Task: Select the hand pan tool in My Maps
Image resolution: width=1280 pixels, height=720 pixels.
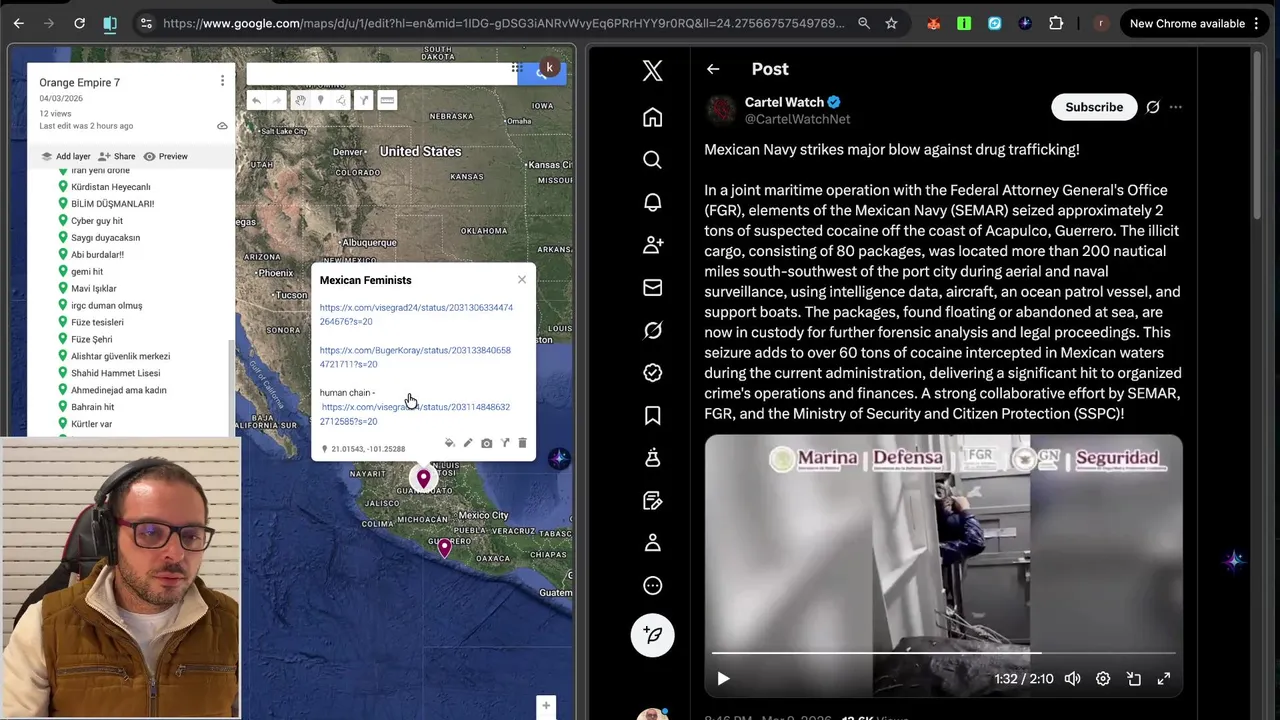Action: click(299, 100)
